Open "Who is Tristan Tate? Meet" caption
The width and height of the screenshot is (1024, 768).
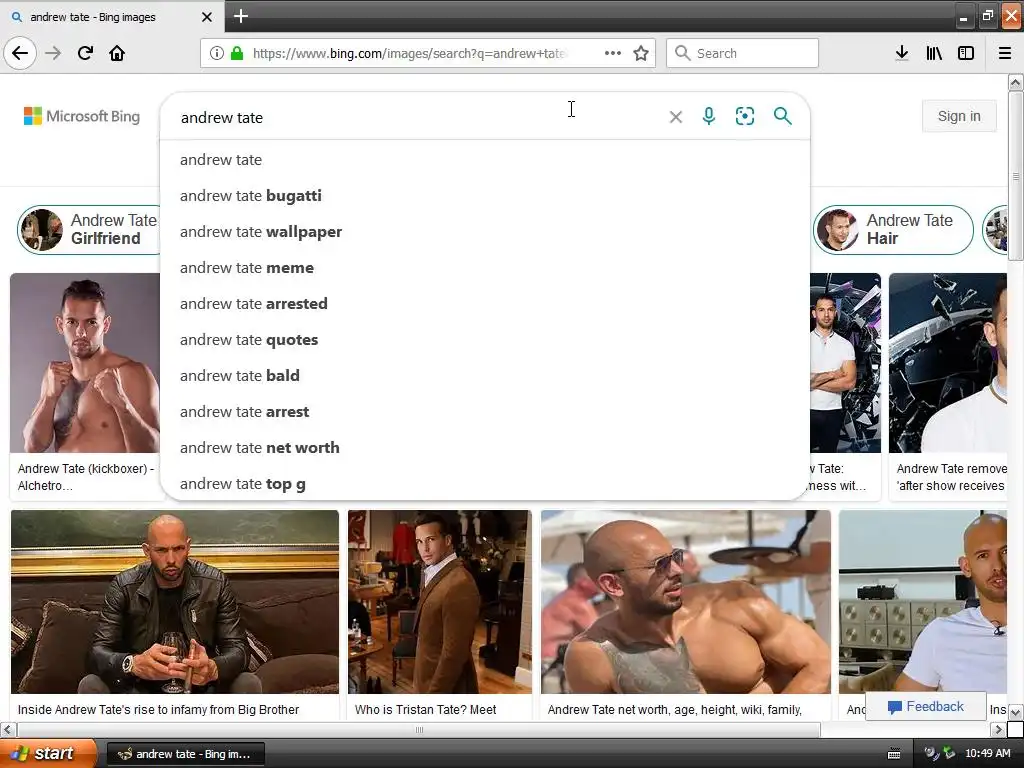pyautogui.click(x=425, y=709)
